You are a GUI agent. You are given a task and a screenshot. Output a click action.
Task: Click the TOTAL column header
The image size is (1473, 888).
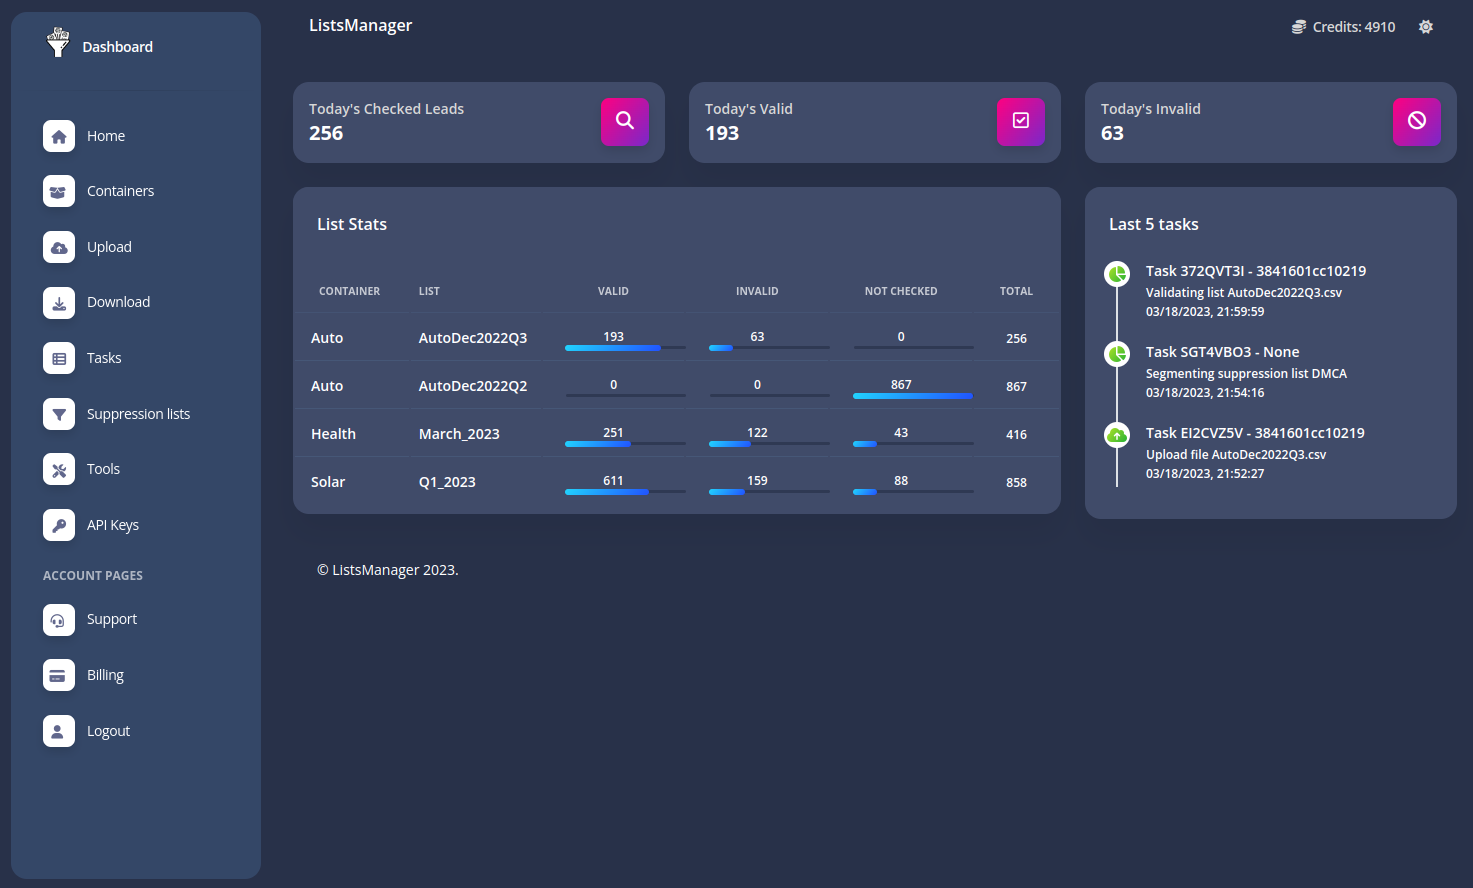(1016, 291)
